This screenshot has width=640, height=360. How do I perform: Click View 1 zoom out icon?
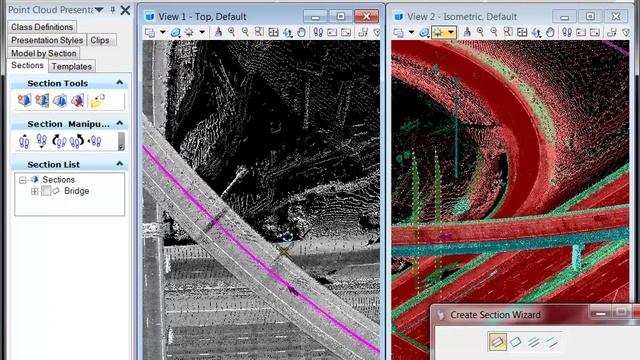pos(245,32)
